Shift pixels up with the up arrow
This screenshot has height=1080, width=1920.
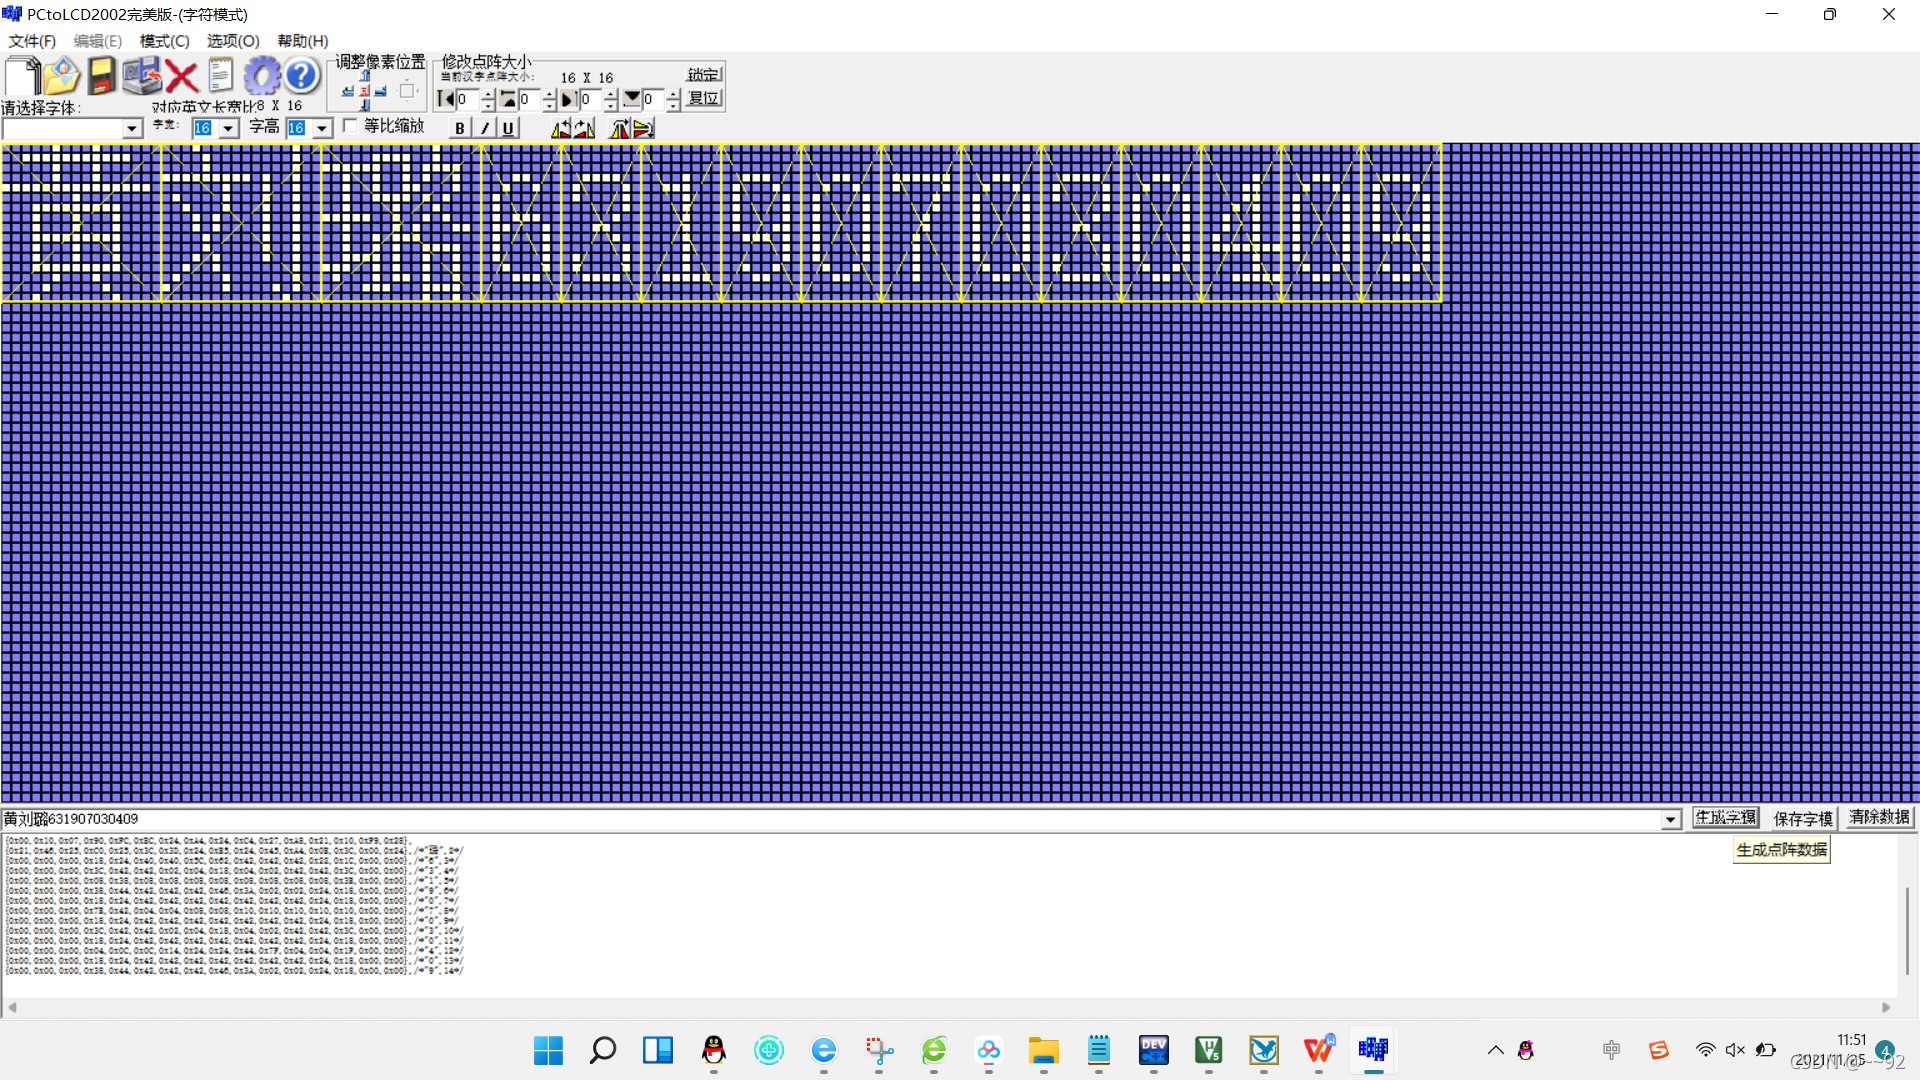click(x=365, y=76)
